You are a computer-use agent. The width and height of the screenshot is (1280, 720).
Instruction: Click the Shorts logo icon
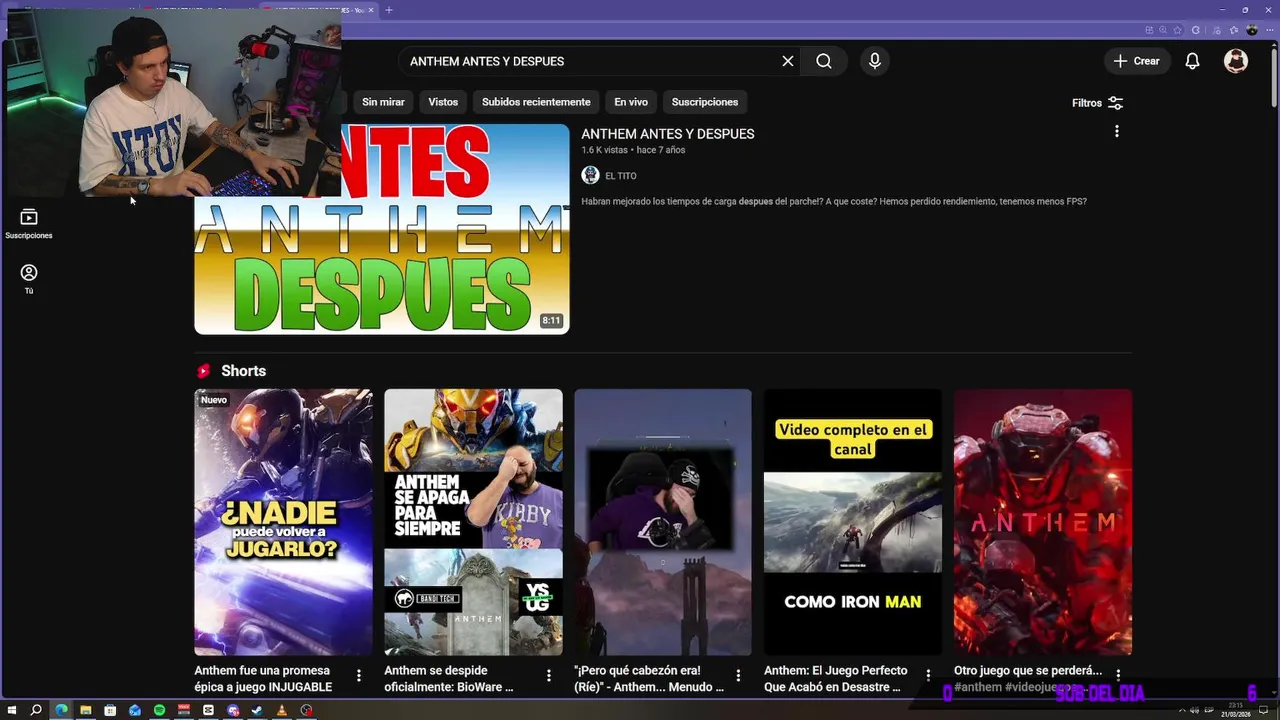tap(204, 371)
